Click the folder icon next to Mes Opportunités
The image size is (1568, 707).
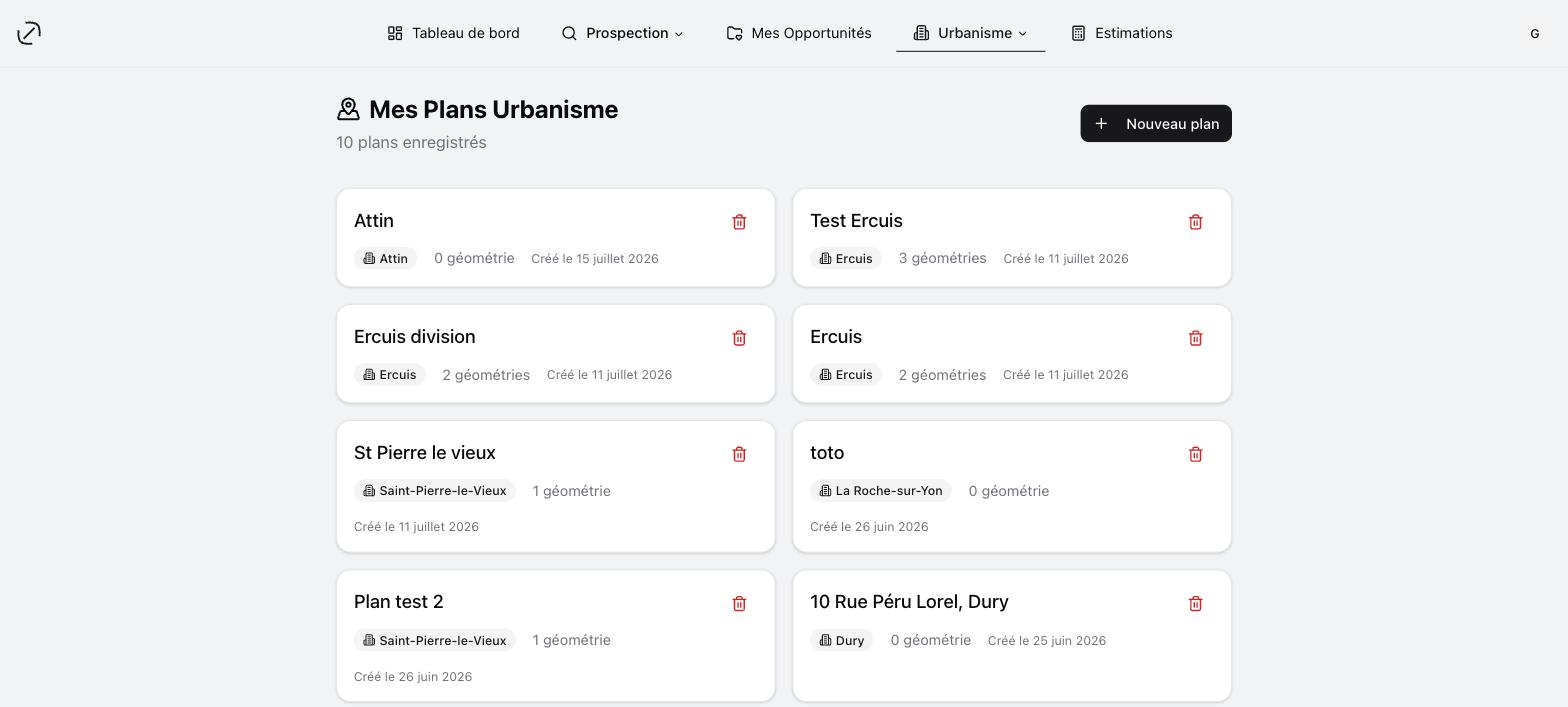tap(734, 33)
